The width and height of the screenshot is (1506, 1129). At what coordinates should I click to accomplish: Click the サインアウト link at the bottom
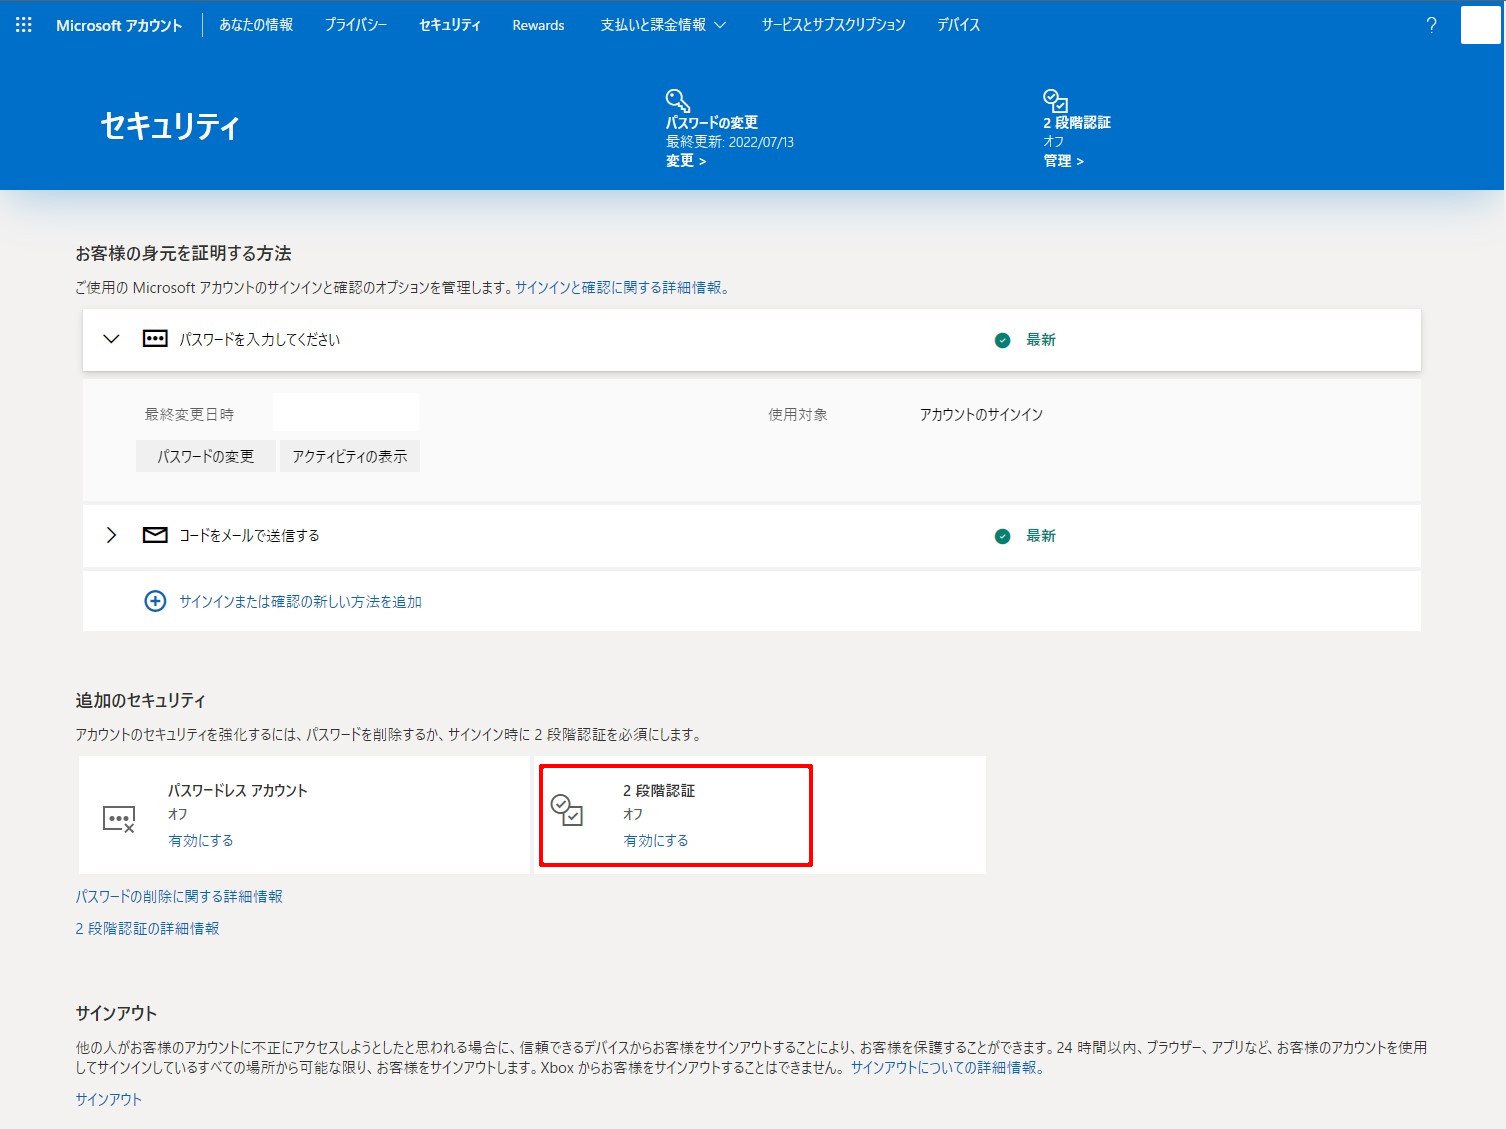109,1099
